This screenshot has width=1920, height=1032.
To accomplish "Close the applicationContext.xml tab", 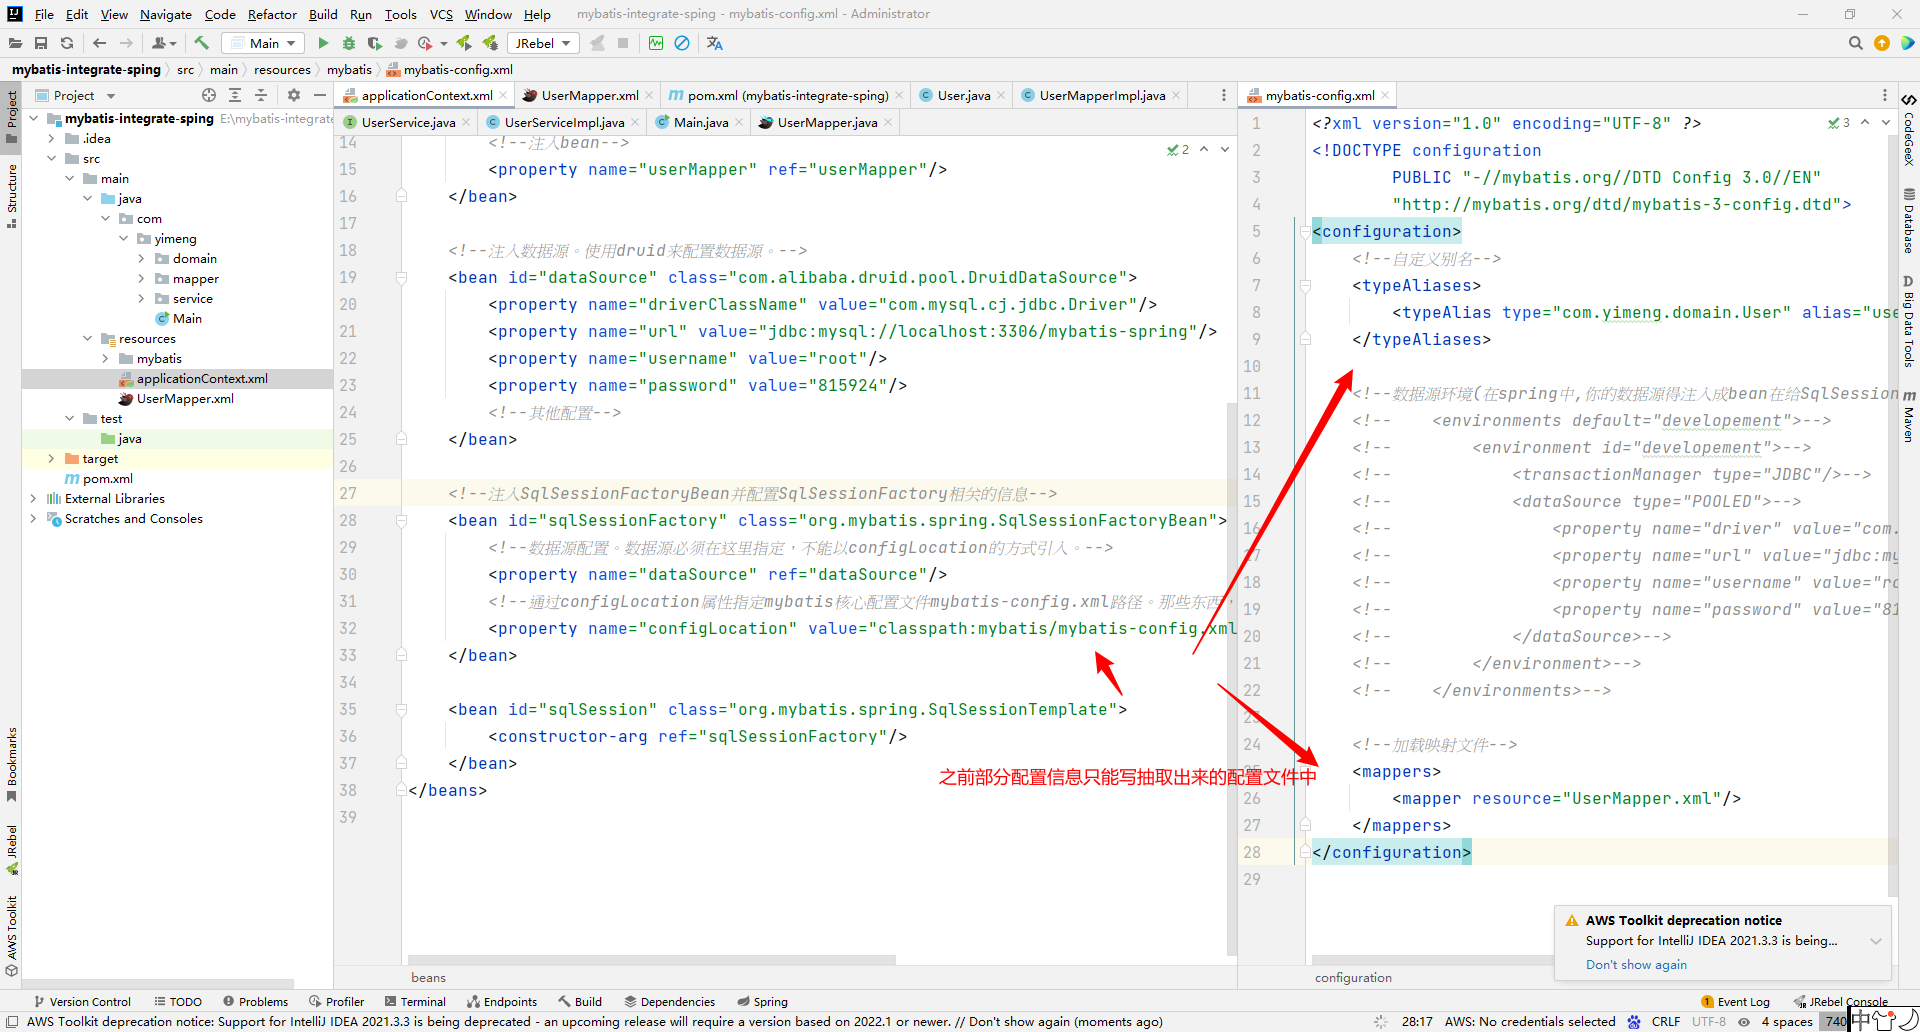I will [x=503, y=95].
